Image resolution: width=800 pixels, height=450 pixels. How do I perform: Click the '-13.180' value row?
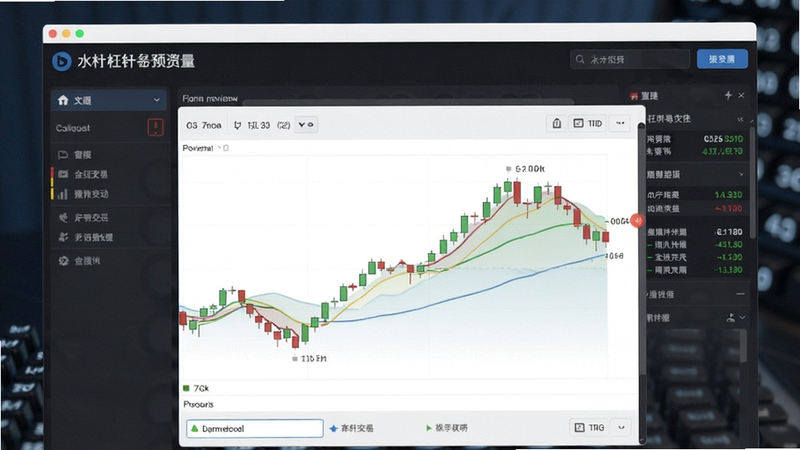pyautogui.click(x=696, y=270)
